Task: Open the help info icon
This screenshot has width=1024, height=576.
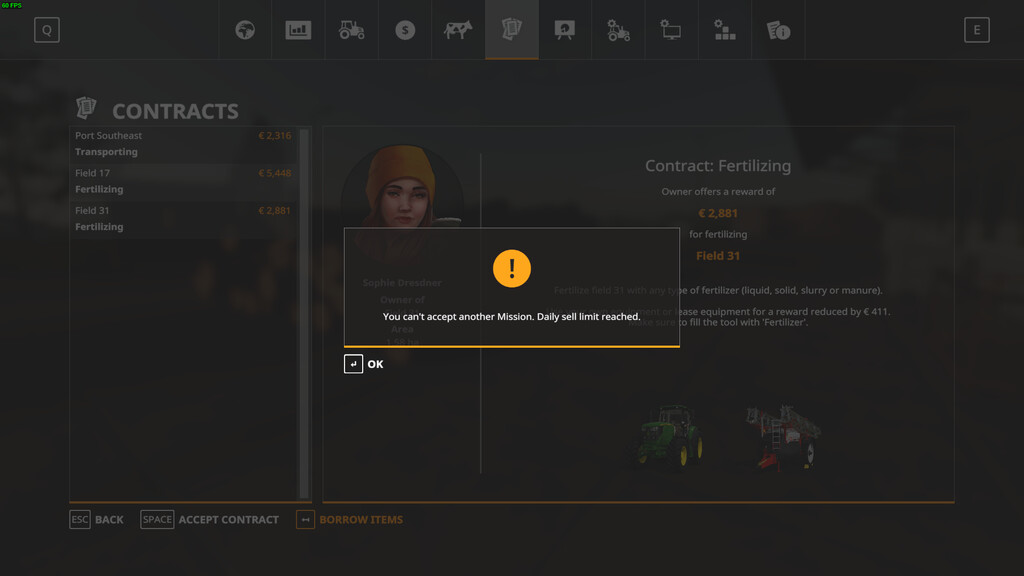Action: point(778,30)
